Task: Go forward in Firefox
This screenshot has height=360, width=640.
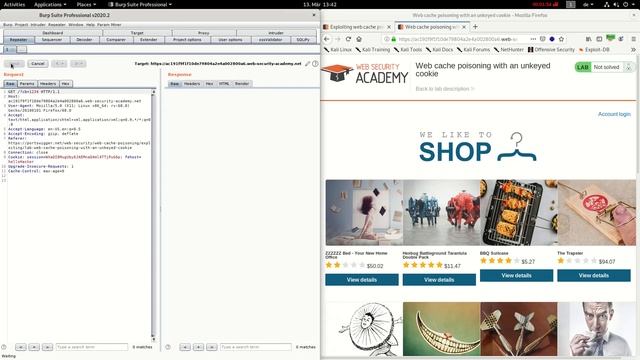Action: pos(338,39)
